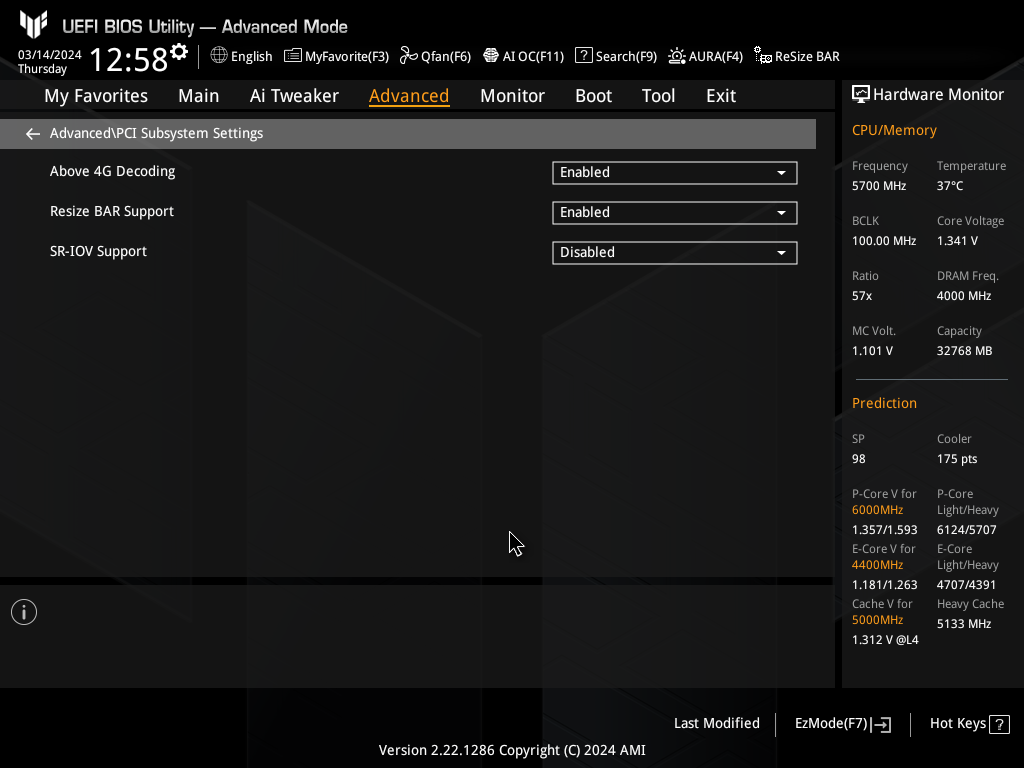Open SR-IOV Support dropdown
Image resolution: width=1024 pixels, height=768 pixels.
coord(675,253)
